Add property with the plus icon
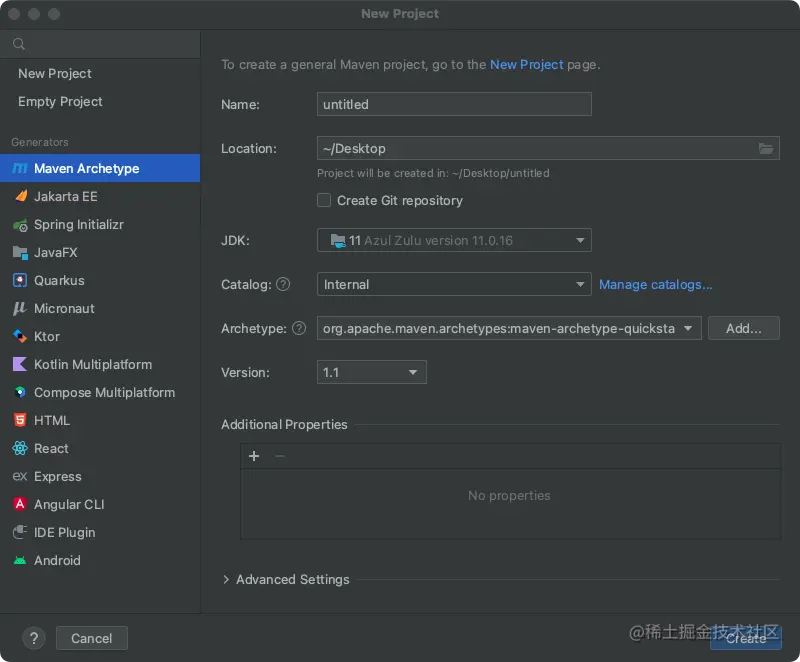 [254, 456]
